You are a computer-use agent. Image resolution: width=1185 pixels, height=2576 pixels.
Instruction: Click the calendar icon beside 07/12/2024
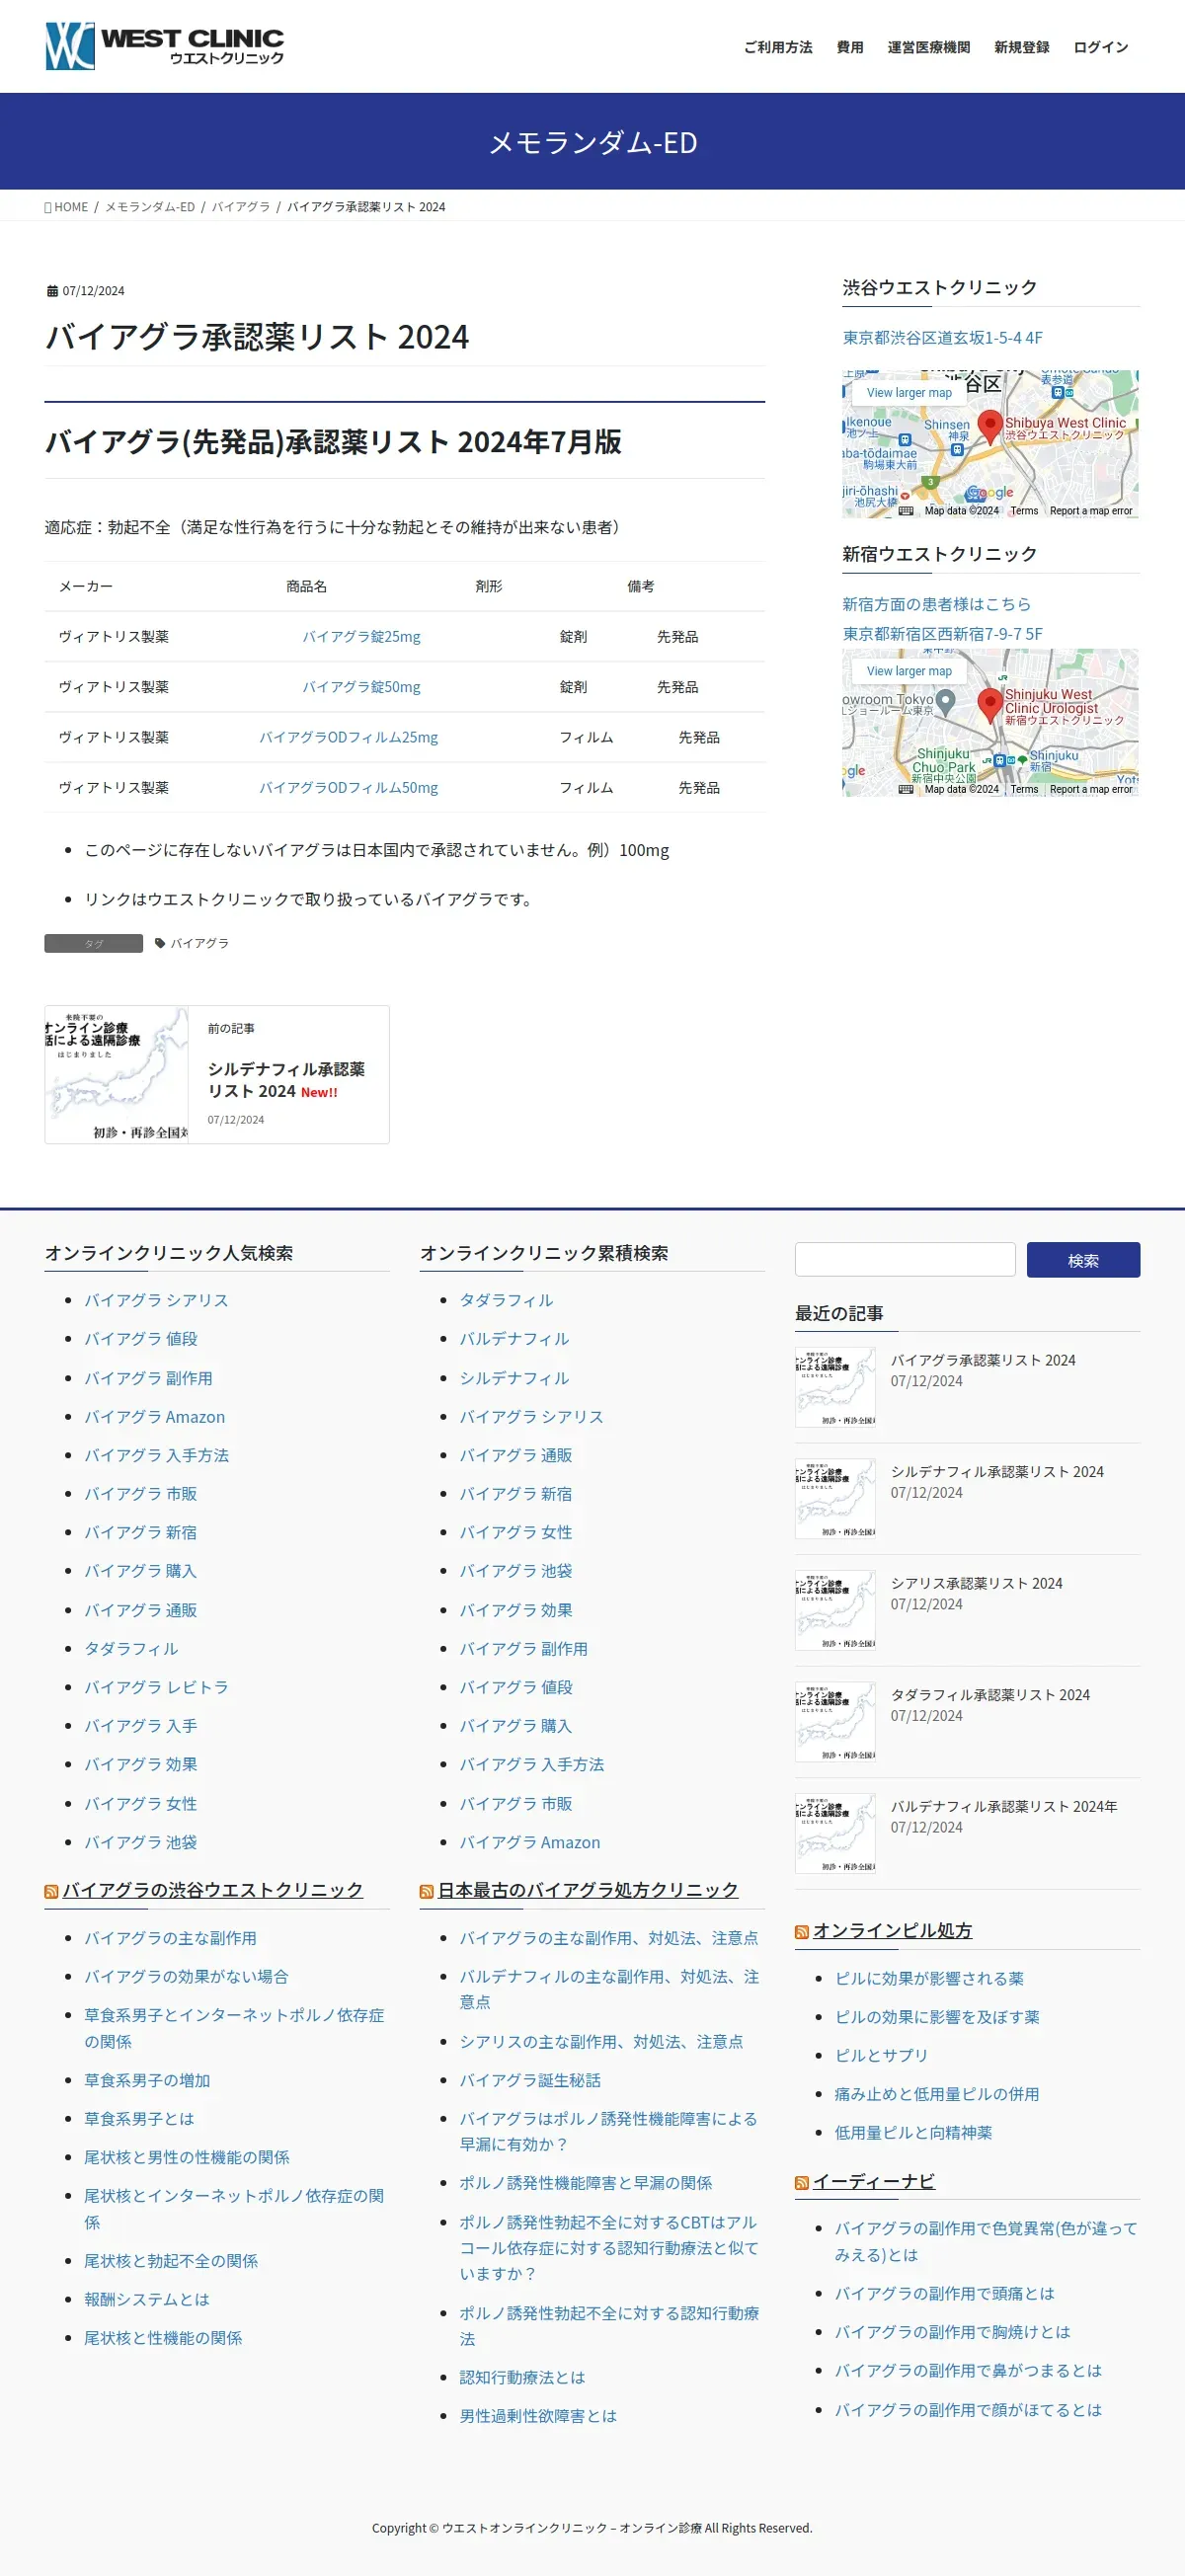[x=52, y=291]
